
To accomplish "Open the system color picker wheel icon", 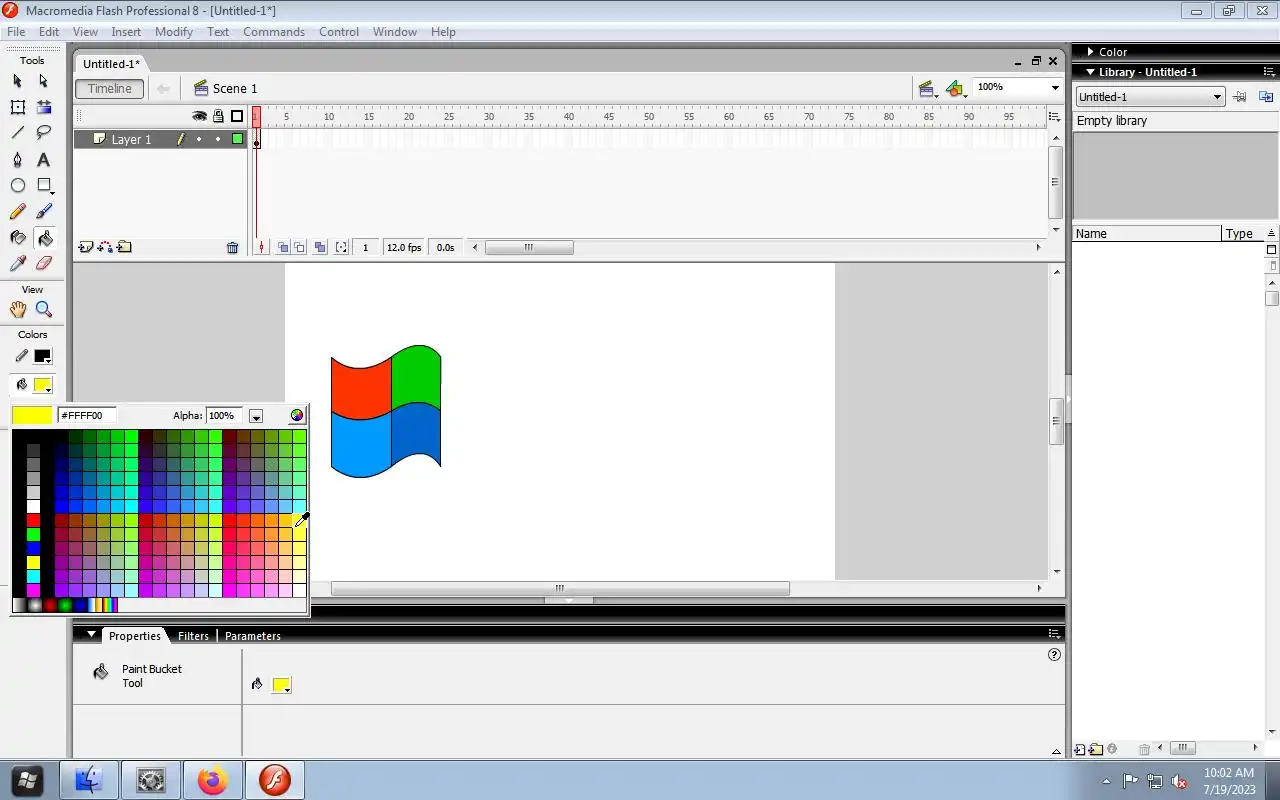I will click(297, 415).
